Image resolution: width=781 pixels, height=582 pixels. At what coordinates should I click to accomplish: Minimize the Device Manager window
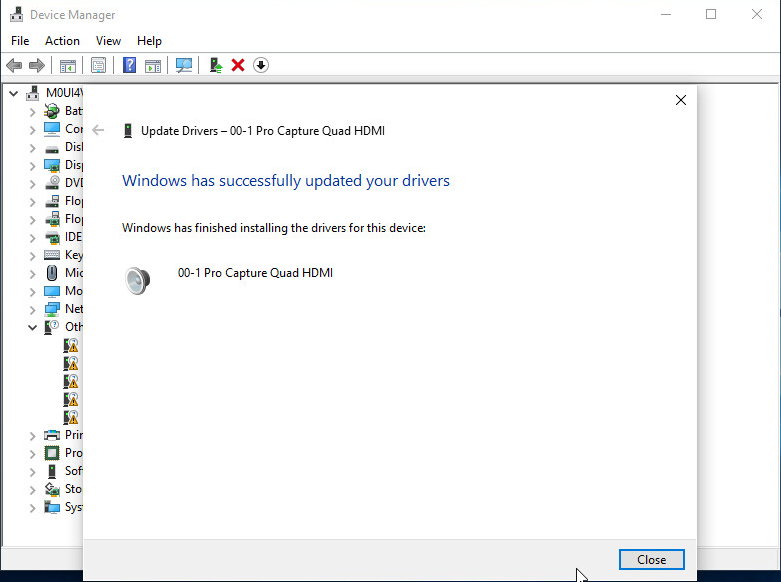point(666,14)
